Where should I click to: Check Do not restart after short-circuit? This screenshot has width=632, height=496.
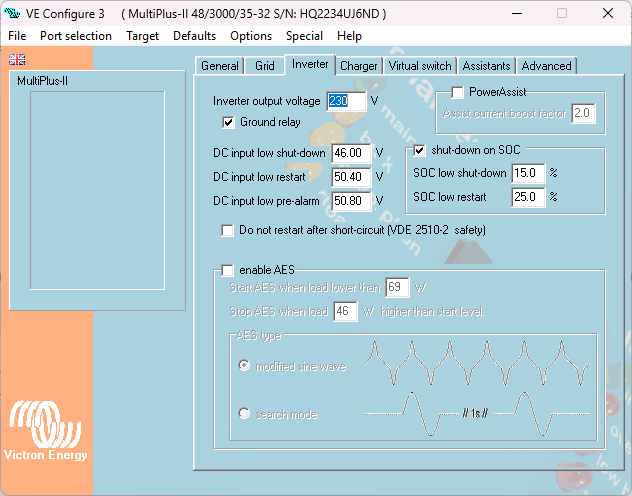pos(227,230)
